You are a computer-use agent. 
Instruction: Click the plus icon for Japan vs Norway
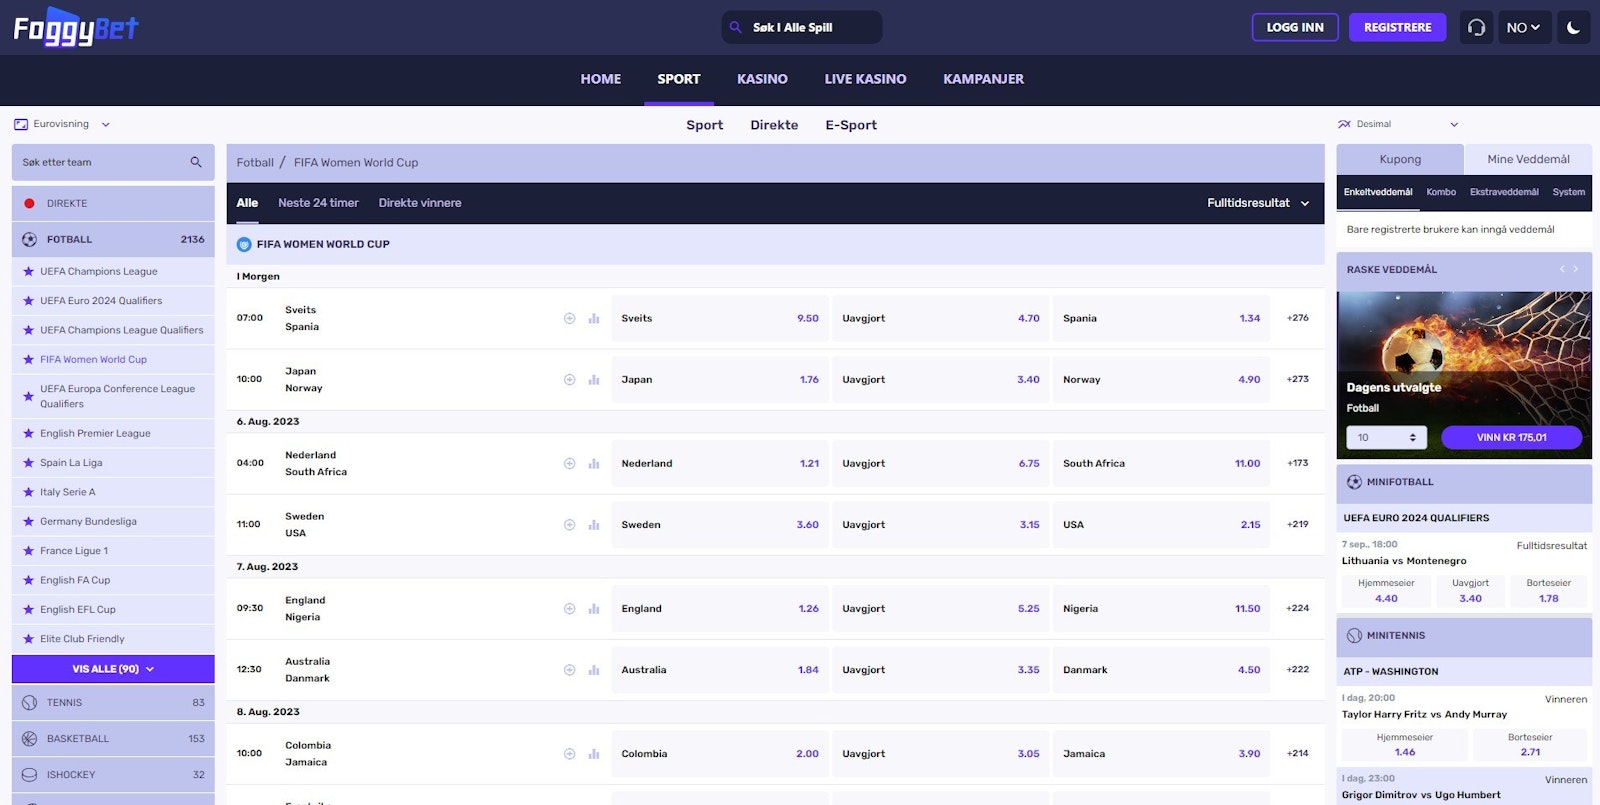click(569, 379)
